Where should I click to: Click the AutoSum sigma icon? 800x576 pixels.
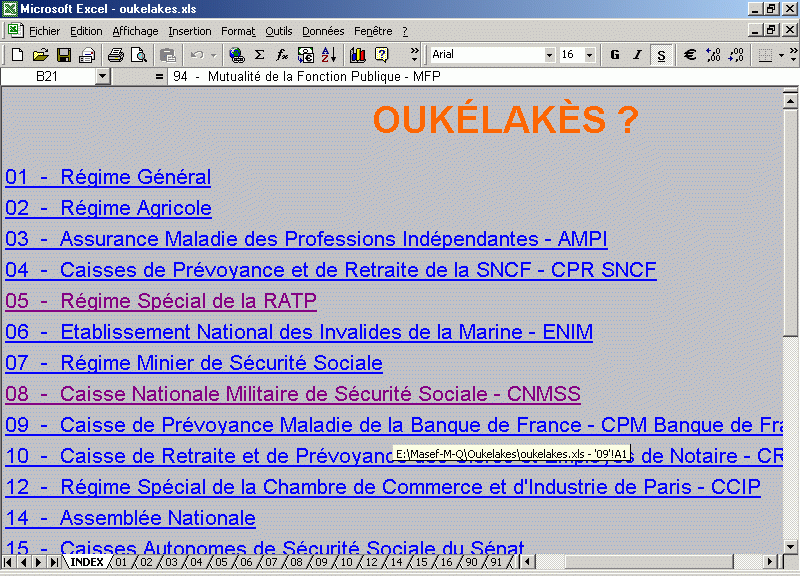260,55
